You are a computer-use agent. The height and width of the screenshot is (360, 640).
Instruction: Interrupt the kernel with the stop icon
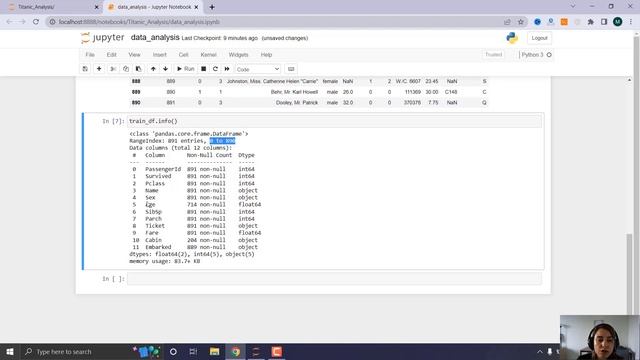coord(203,69)
